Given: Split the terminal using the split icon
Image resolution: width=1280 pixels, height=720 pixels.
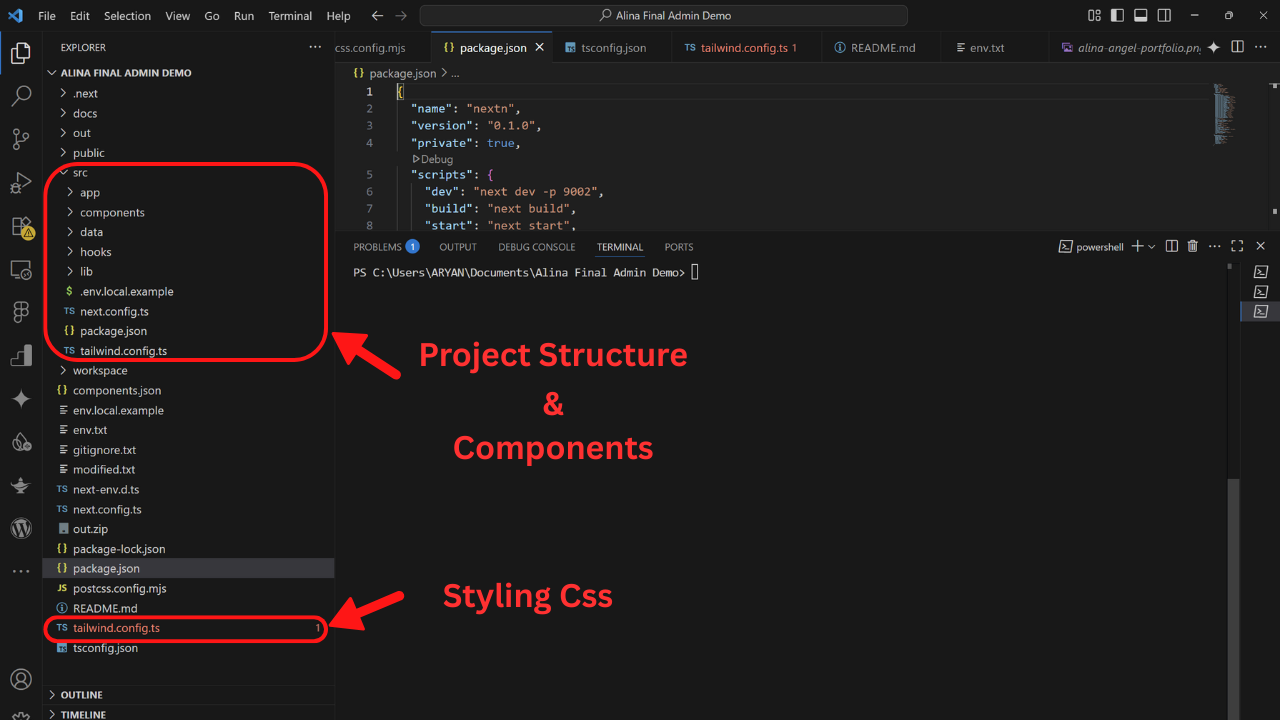Looking at the screenshot, I should [x=1171, y=246].
